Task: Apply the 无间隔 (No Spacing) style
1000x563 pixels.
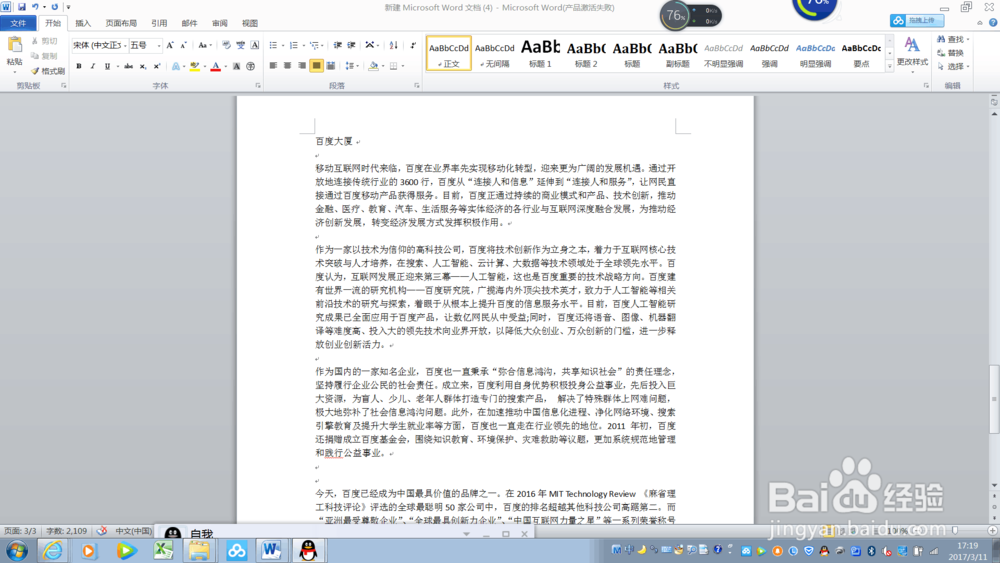Action: (x=494, y=53)
